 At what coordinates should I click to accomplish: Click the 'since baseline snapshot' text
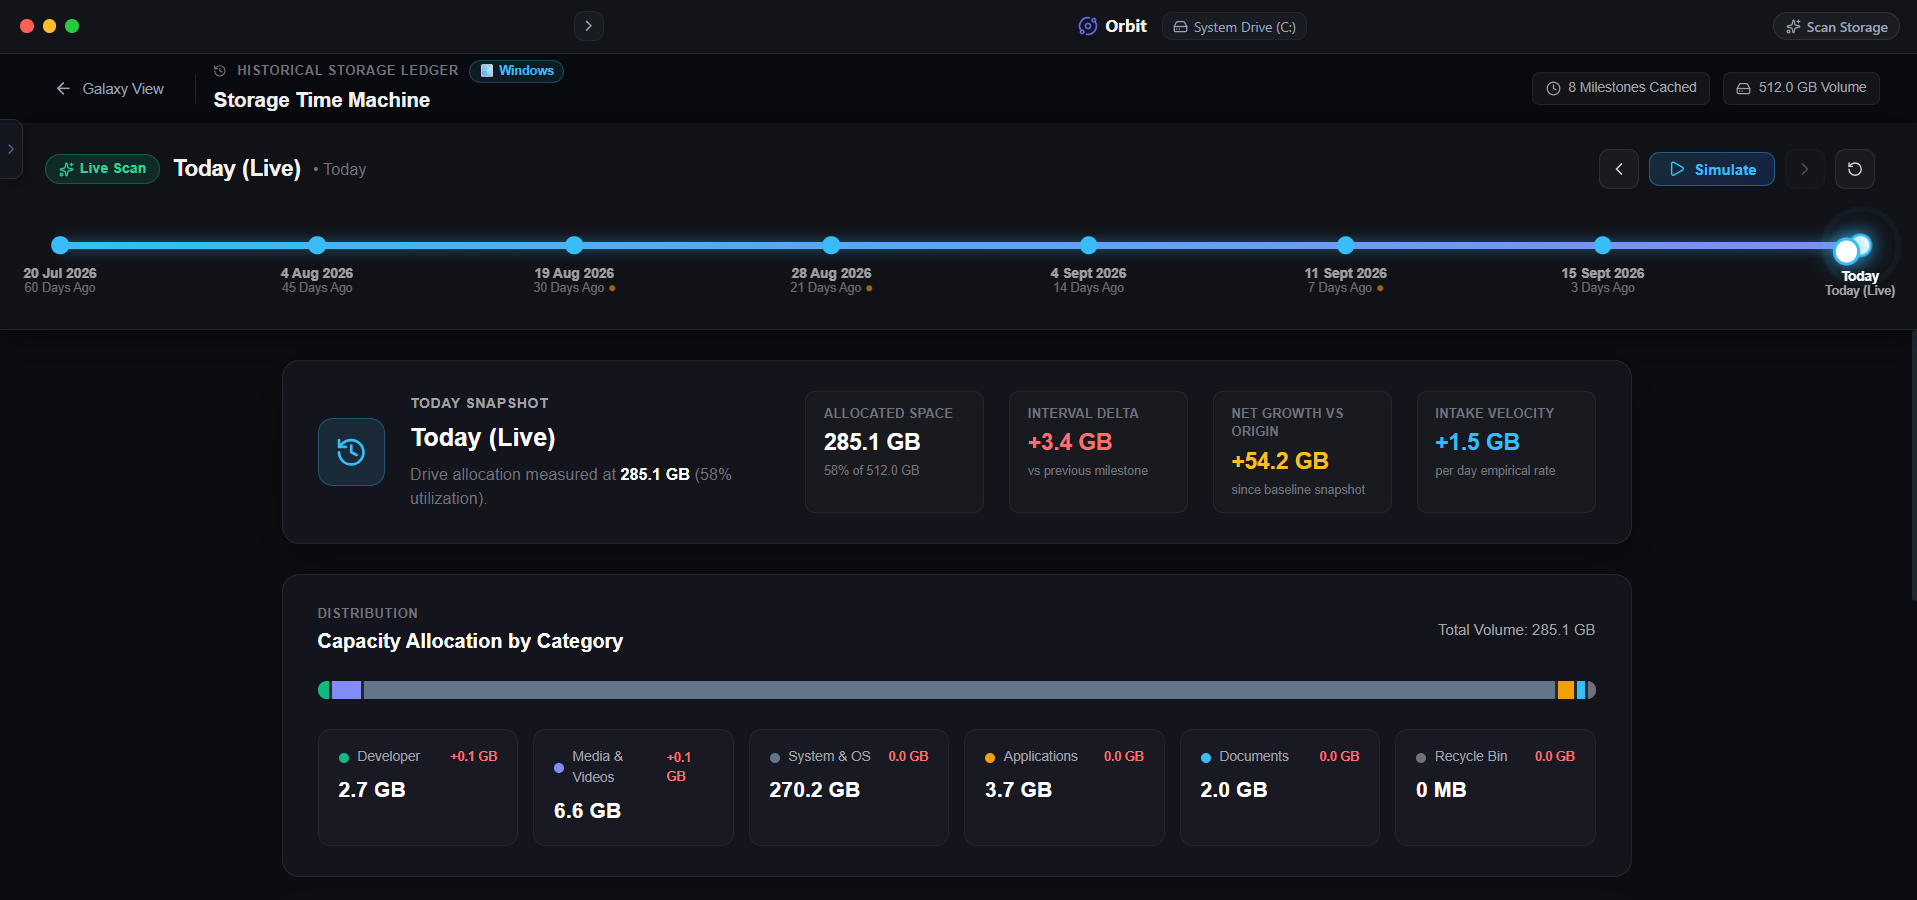(1298, 489)
